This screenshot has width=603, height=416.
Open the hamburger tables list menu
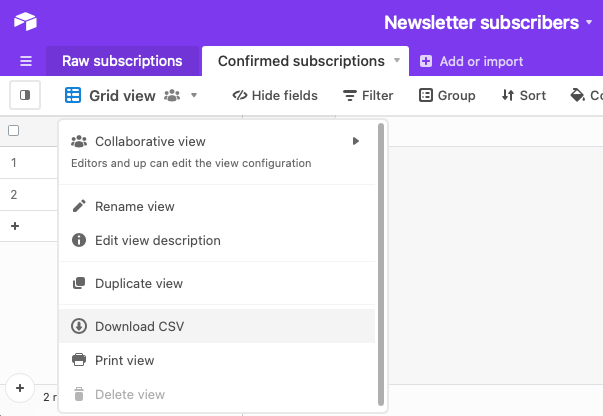(26, 61)
